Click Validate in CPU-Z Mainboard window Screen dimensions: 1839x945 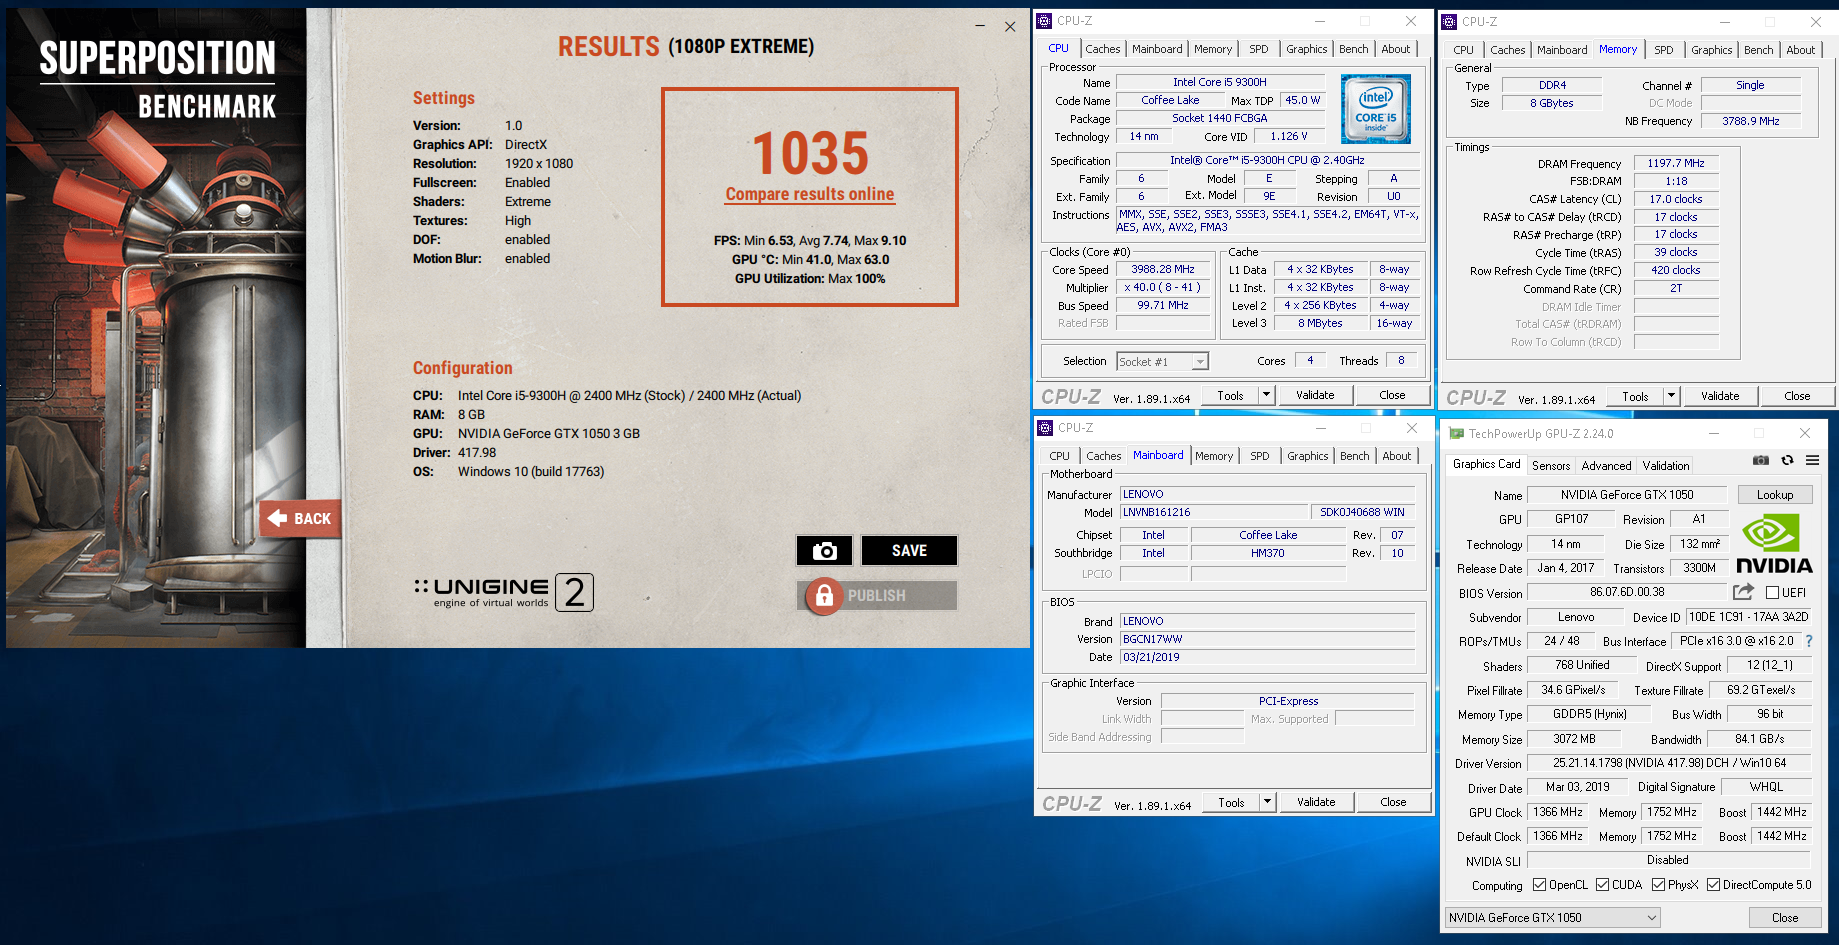(1316, 802)
